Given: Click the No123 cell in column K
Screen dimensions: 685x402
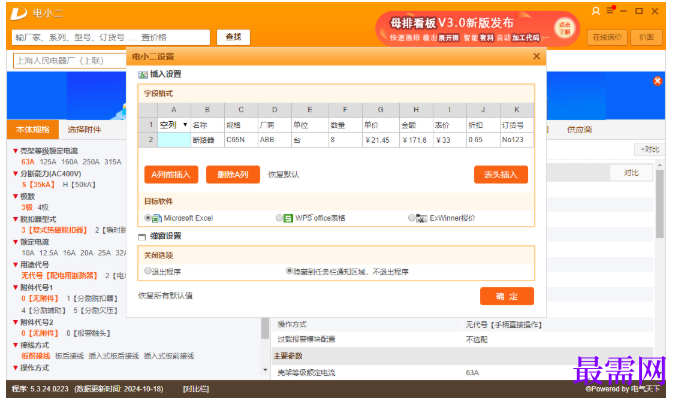Looking at the screenshot, I should point(516,140).
